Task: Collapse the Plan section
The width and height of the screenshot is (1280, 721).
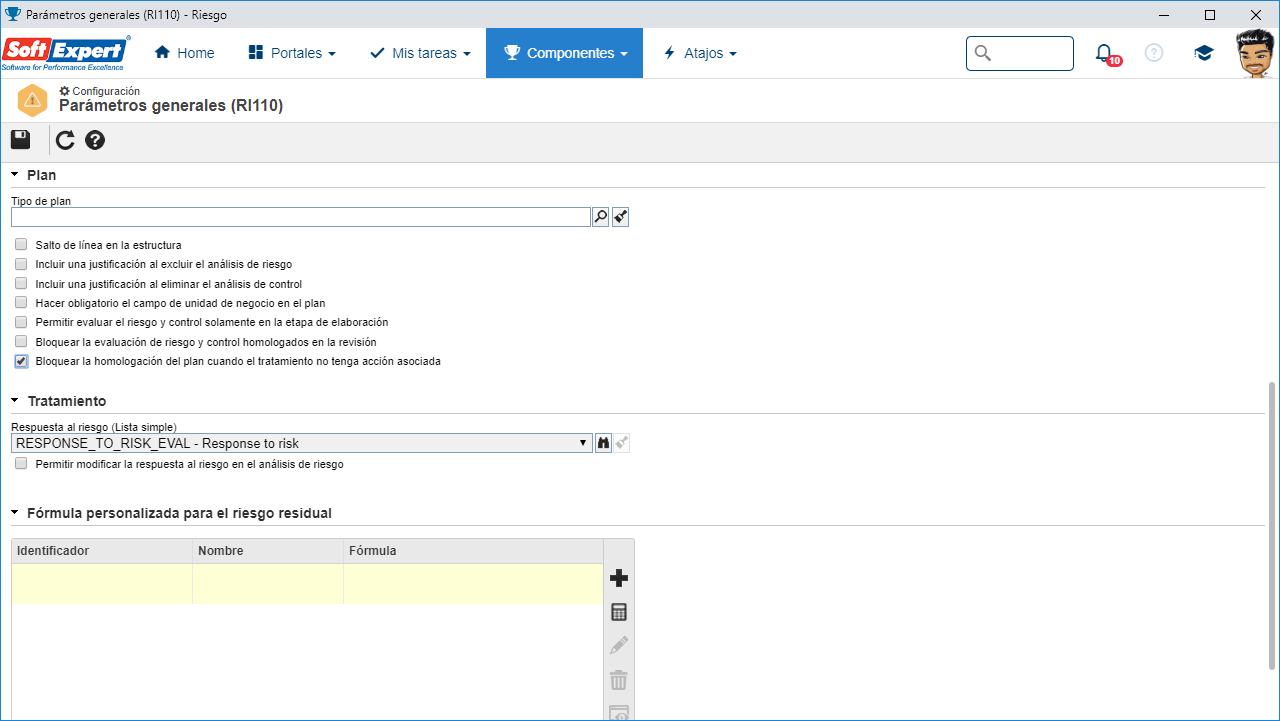Action: (x=34, y=175)
